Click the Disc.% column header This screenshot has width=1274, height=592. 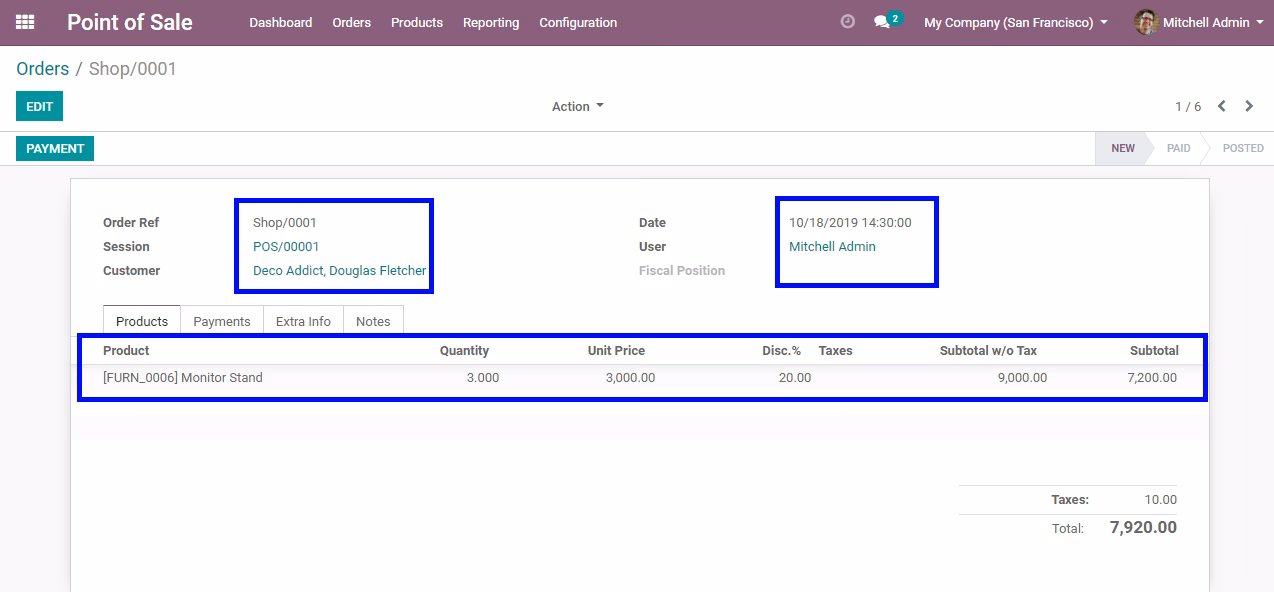(781, 351)
